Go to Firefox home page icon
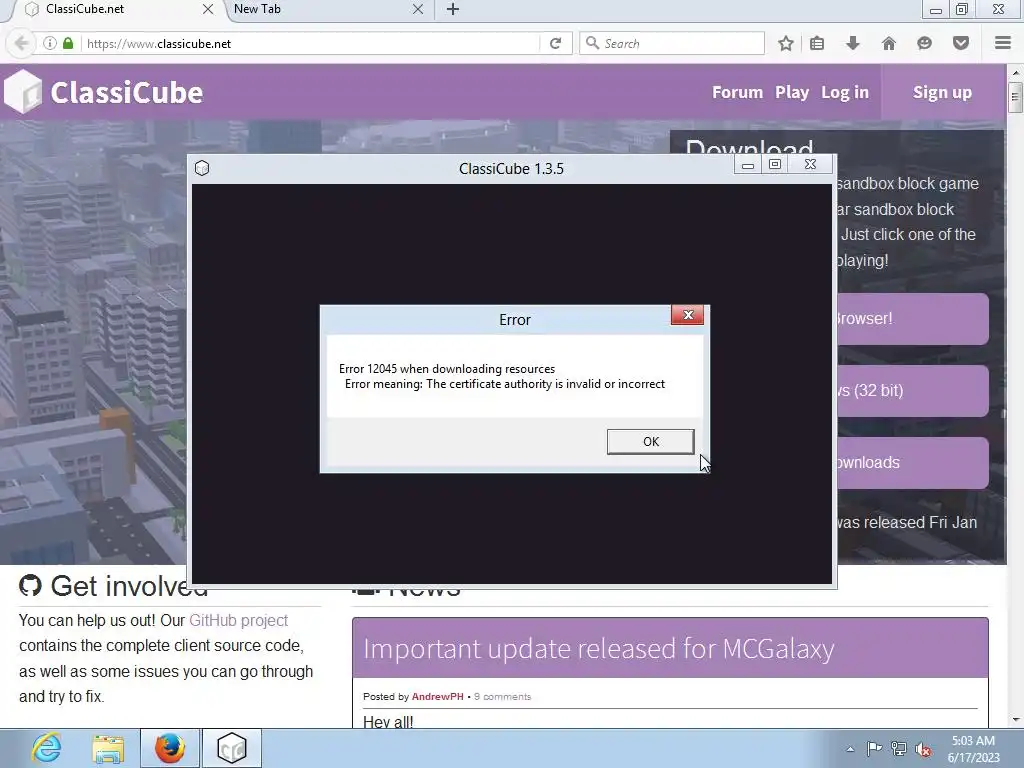This screenshot has width=1024, height=768. [x=888, y=44]
